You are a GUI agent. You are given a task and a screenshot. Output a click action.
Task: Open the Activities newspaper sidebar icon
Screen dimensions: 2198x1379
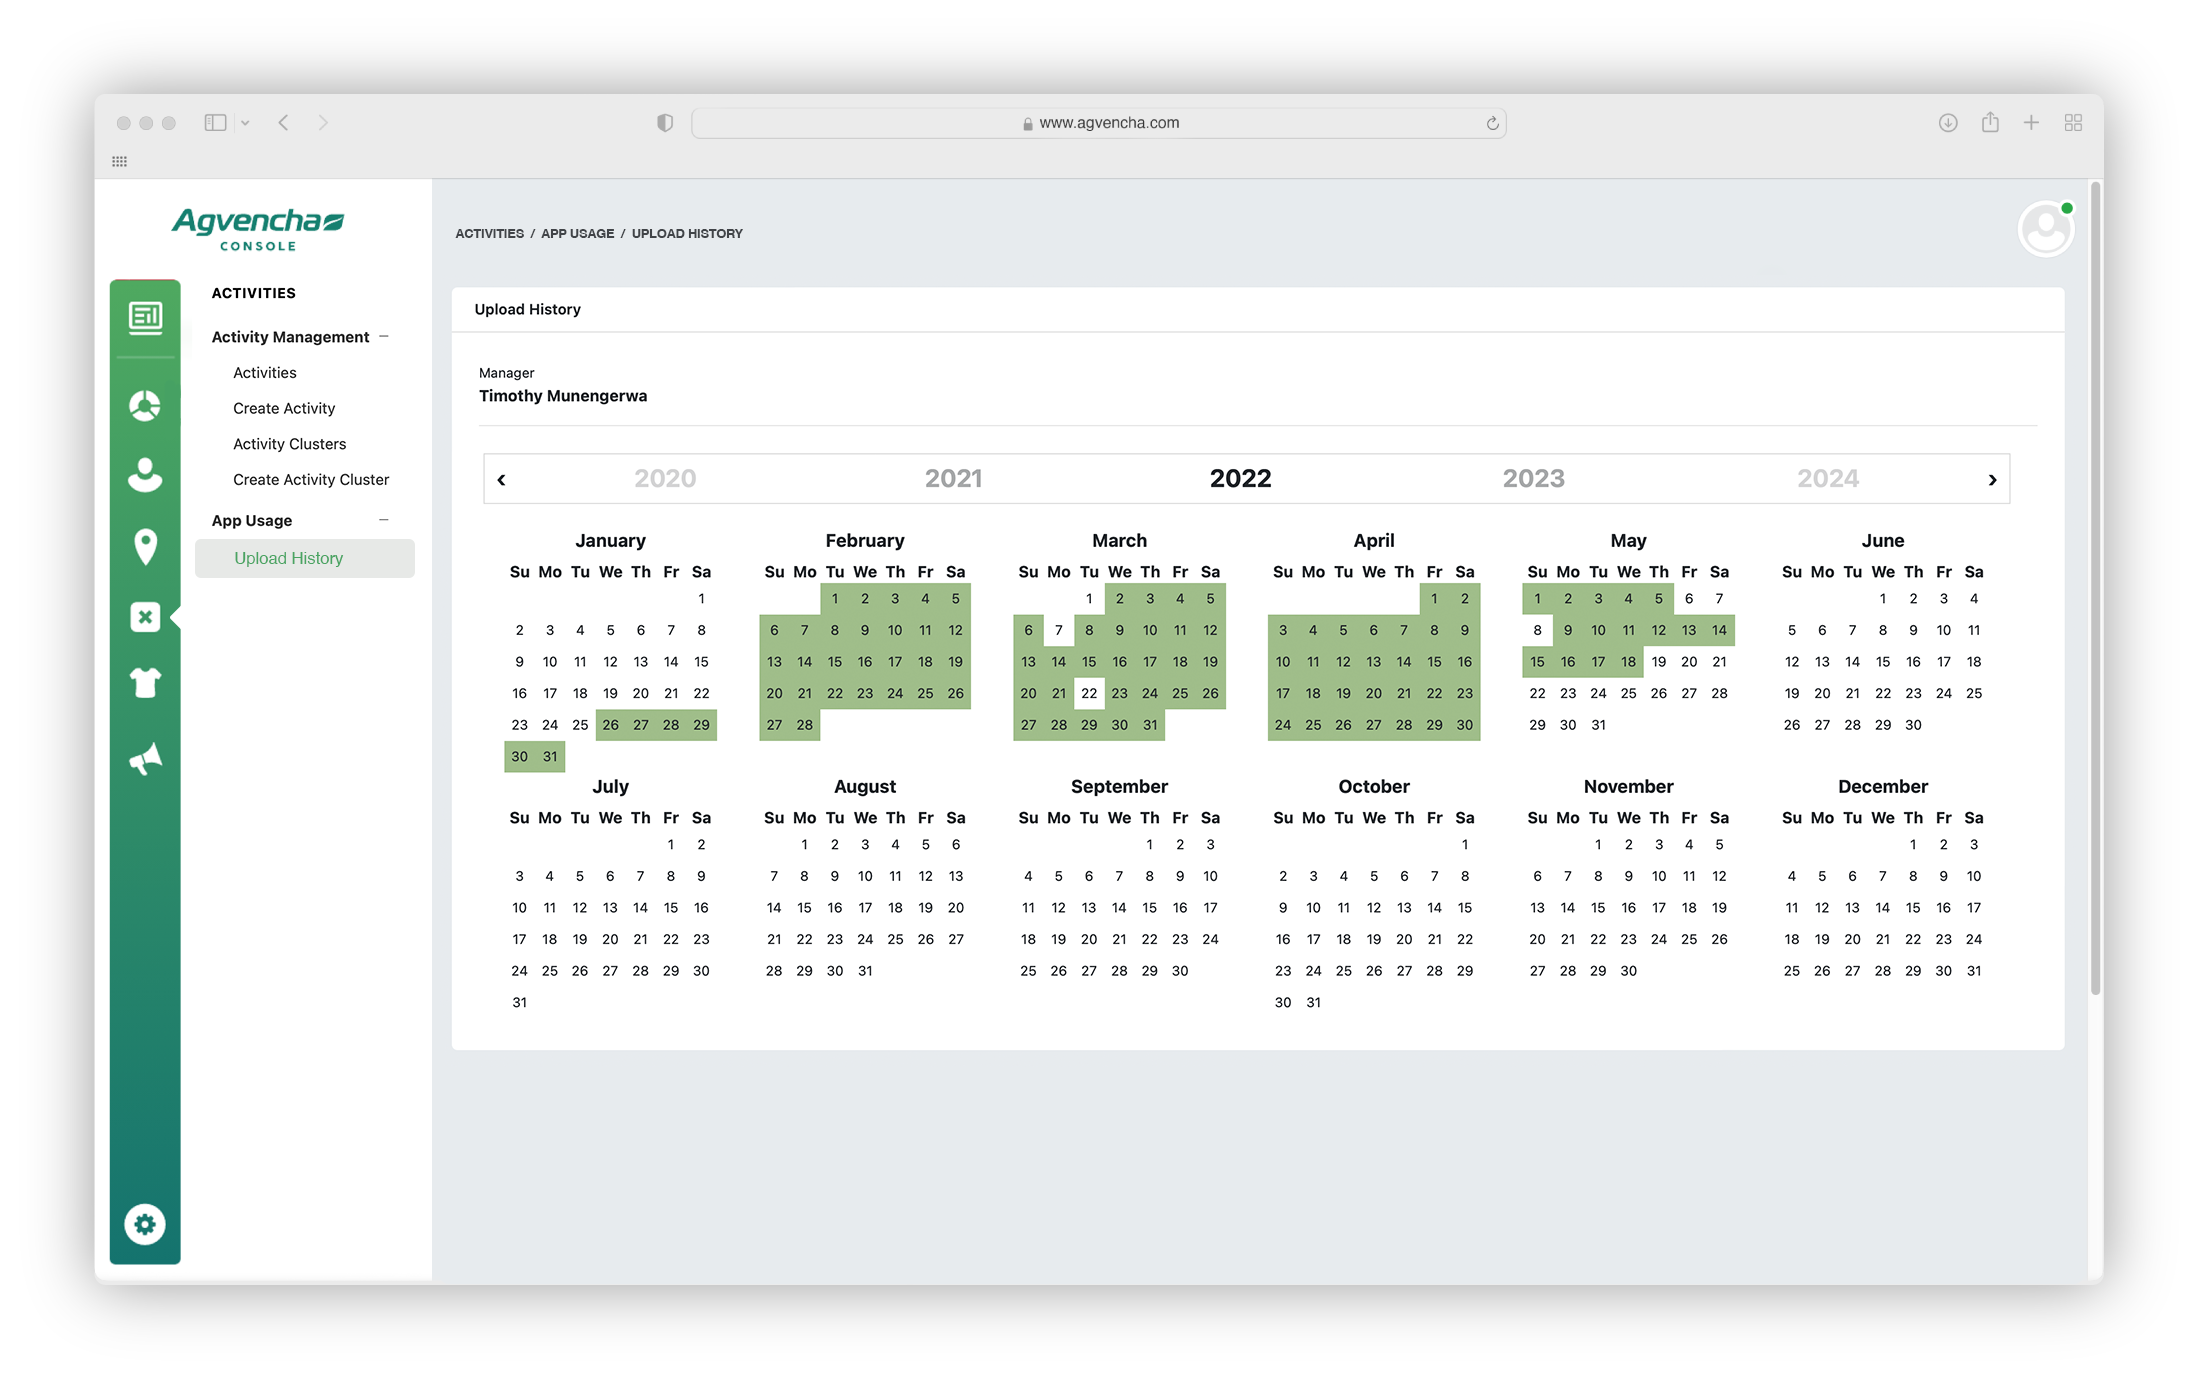tap(145, 318)
